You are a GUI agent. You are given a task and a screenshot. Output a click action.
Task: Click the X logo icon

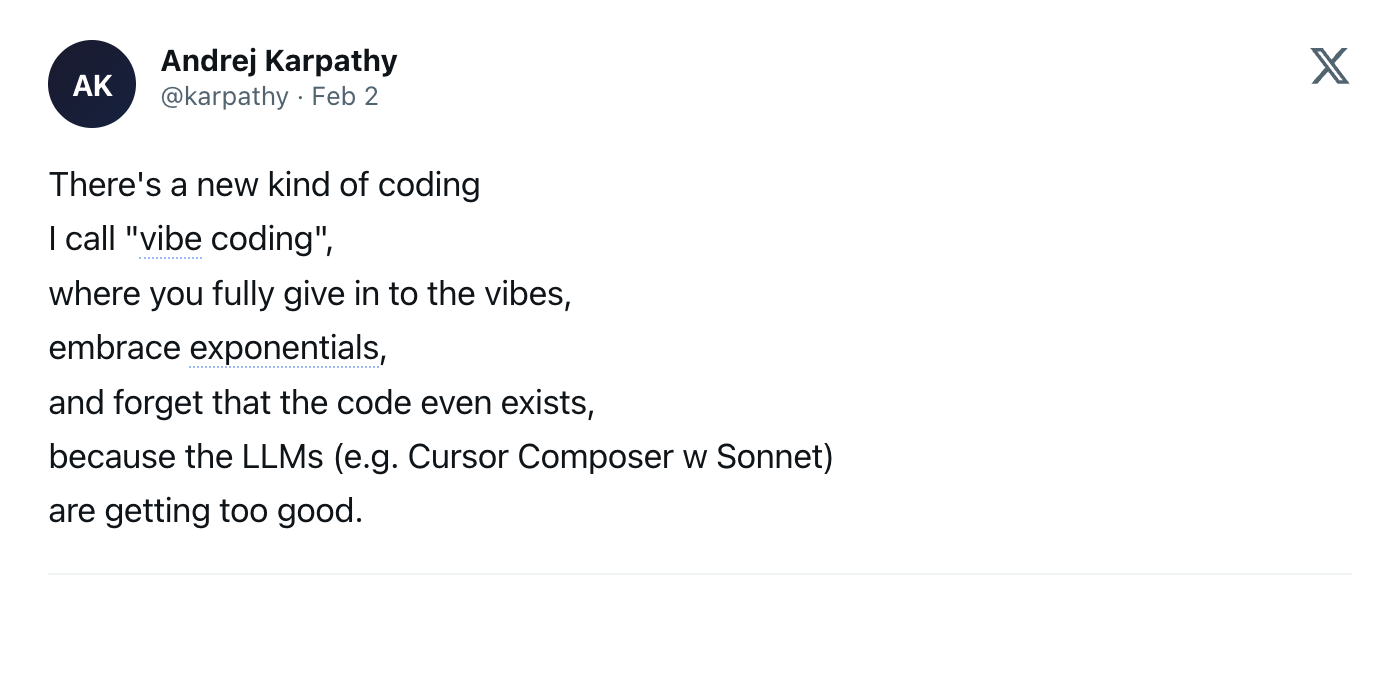pos(1329,66)
